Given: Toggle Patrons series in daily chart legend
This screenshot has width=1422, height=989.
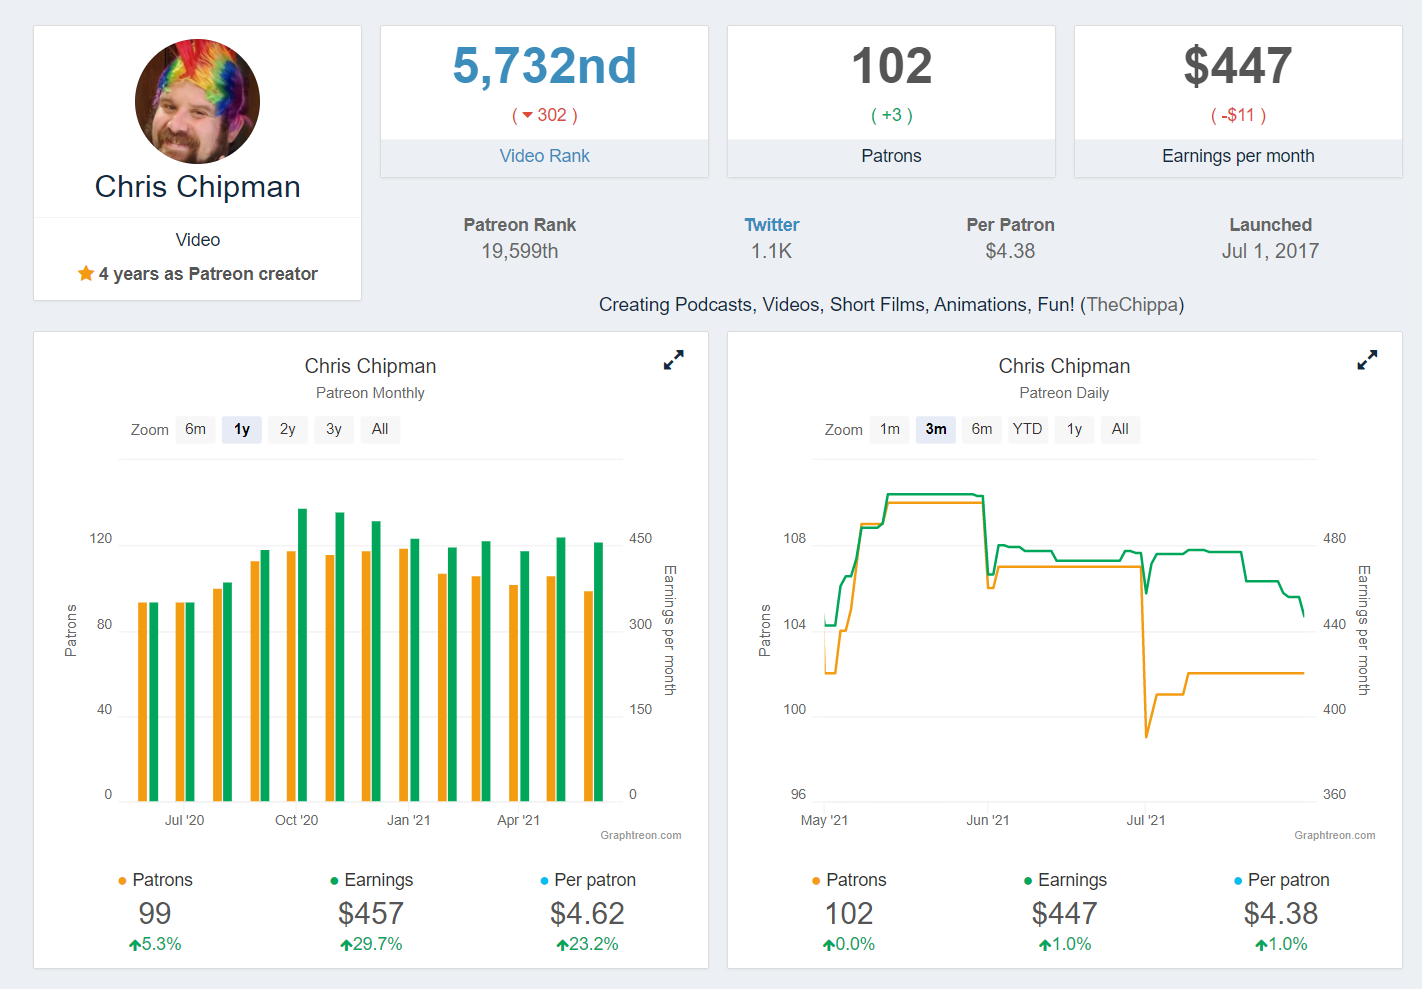Looking at the screenshot, I should (849, 880).
